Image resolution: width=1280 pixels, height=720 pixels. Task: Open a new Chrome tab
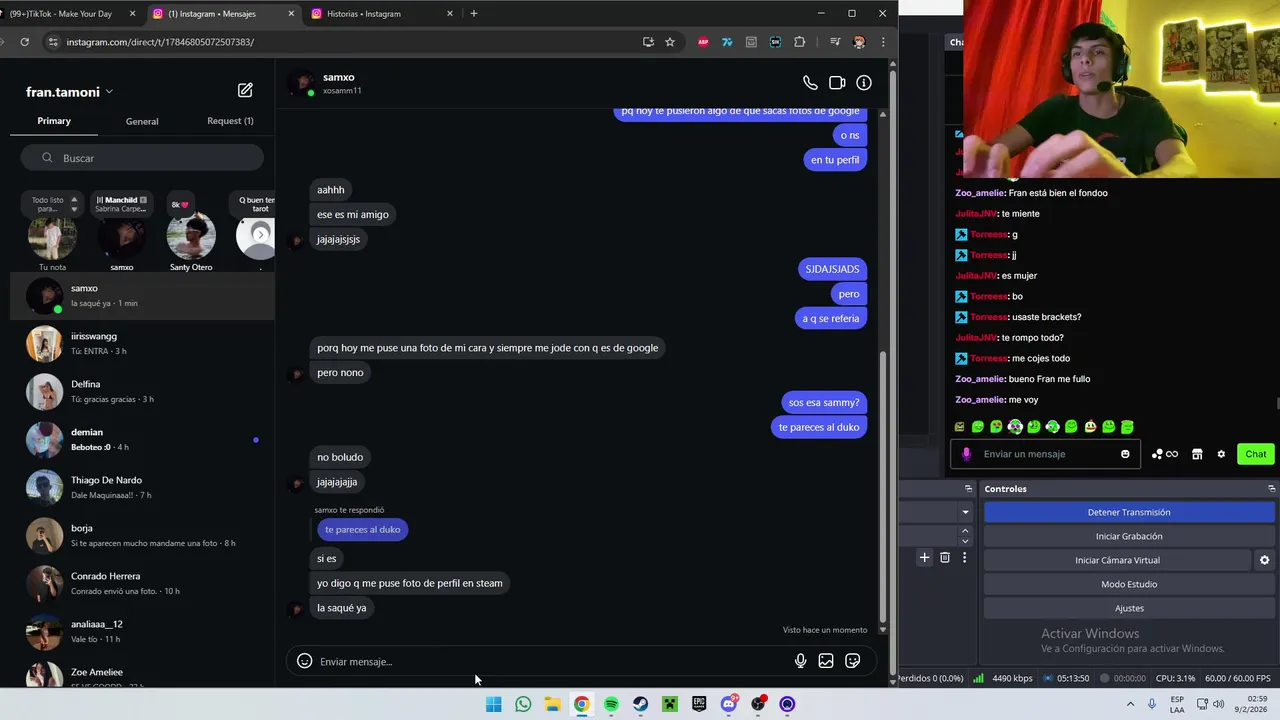coord(474,14)
